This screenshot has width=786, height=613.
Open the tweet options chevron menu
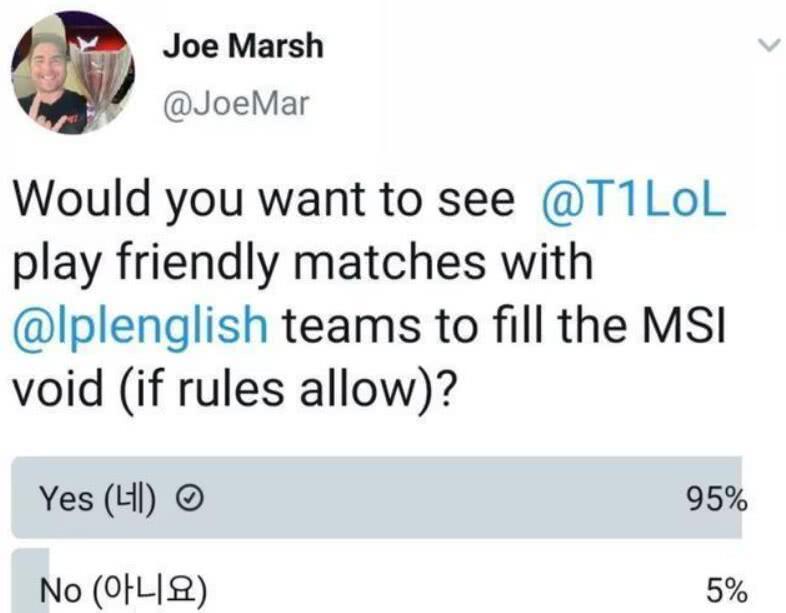(767, 45)
